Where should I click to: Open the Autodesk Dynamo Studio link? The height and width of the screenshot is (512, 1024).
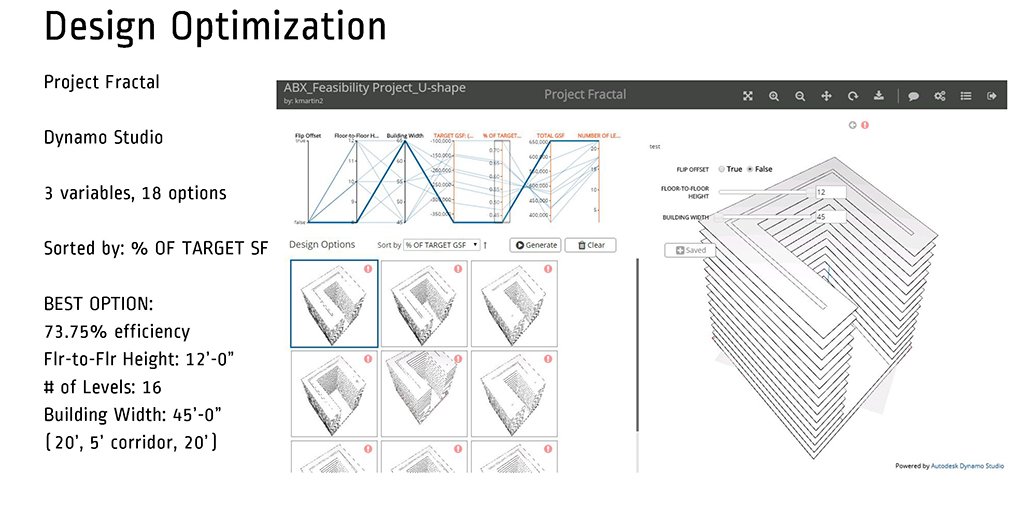pos(968,466)
